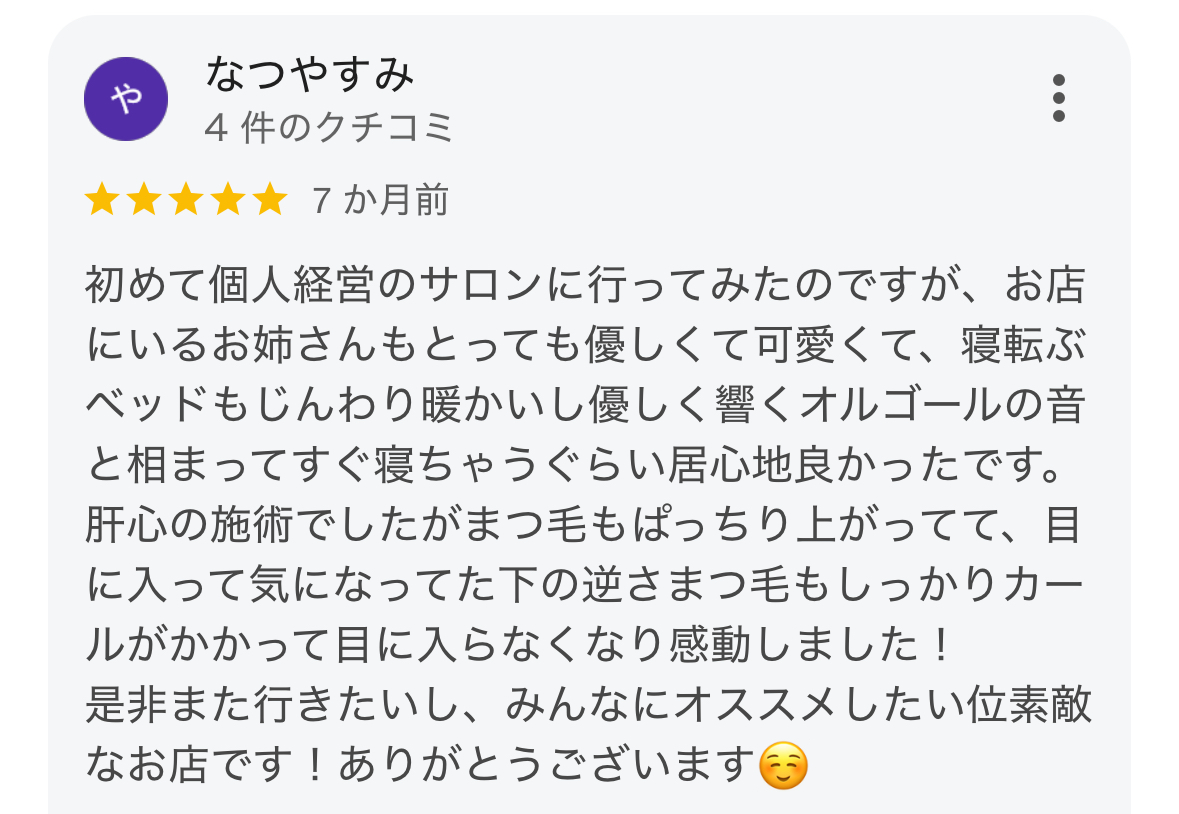Click the smiling emoji ending the review
Image resolution: width=1179 pixels, height=814 pixels.
pos(783,767)
